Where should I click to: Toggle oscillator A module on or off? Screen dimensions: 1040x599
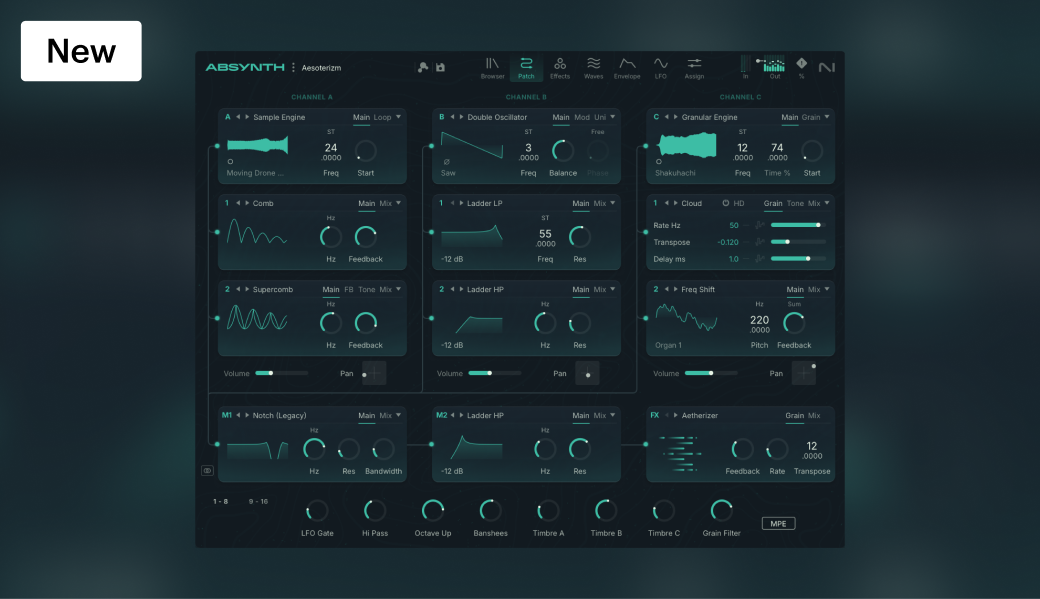click(x=228, y=117)
